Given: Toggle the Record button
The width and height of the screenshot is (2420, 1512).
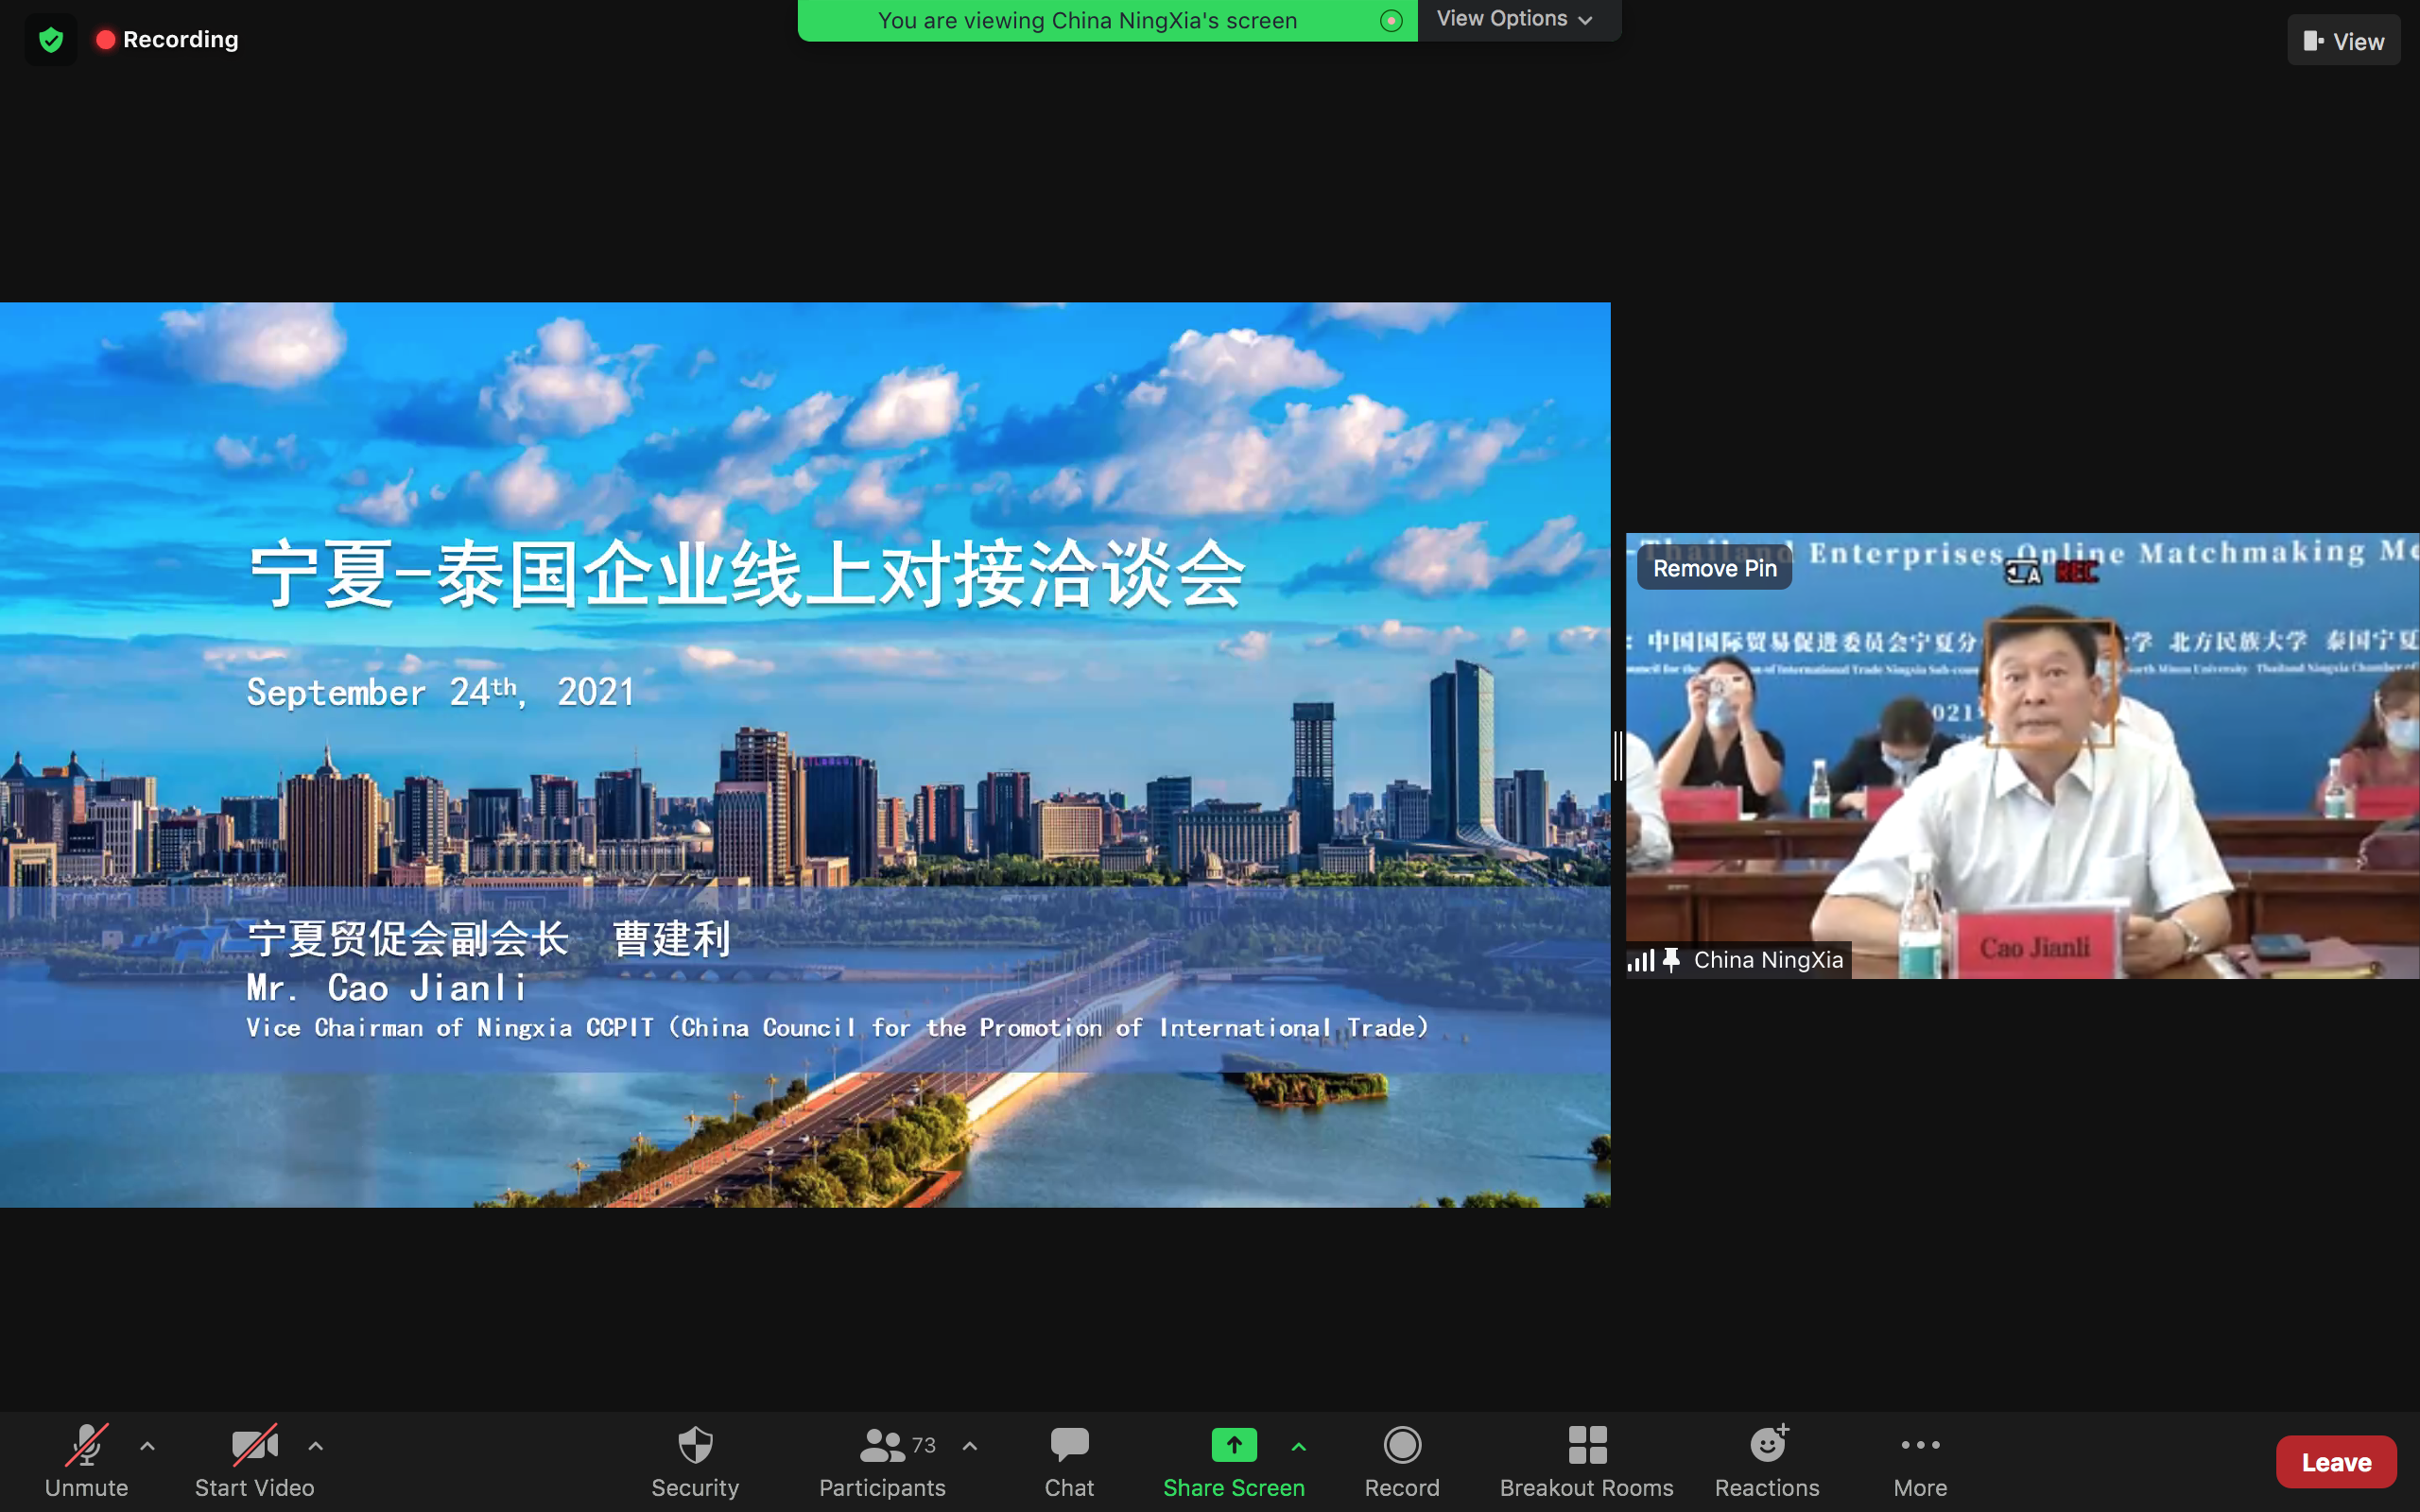Looking at the screenshot, I should point(1402,1460).
